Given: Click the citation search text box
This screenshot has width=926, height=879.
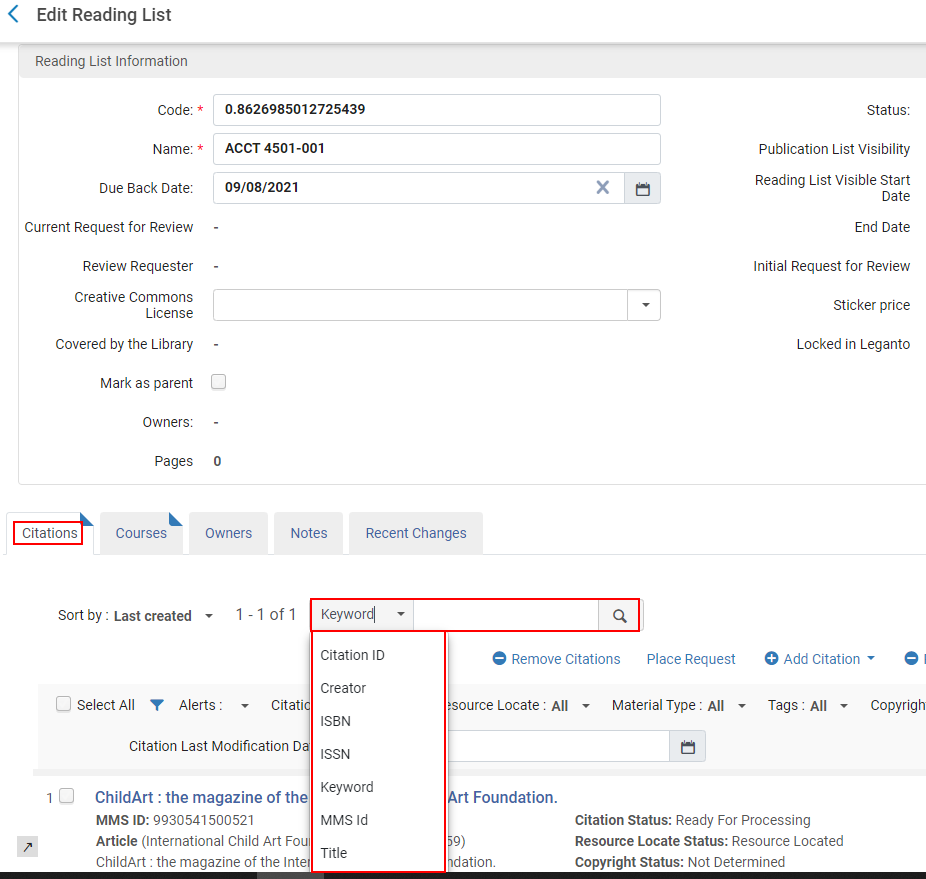Looking at the screenshot, I should click(x=506, y=615).
